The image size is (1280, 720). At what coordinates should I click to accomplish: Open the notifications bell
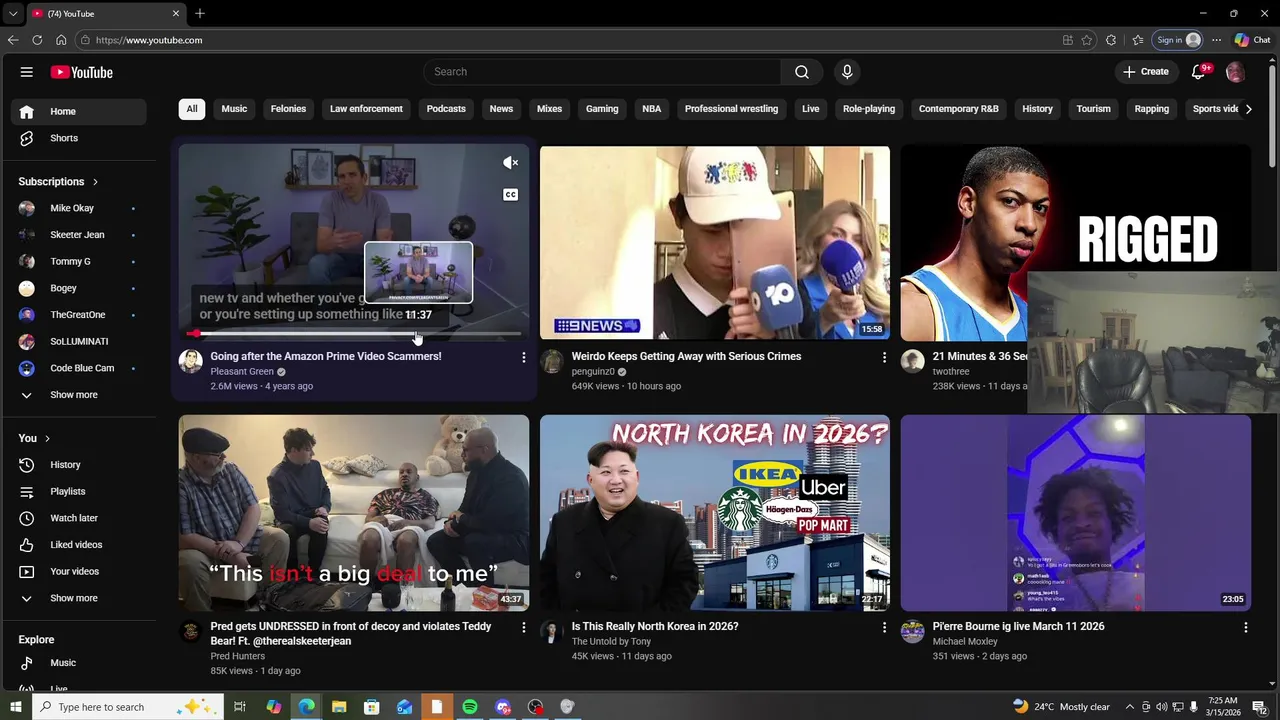point(1199,72)
